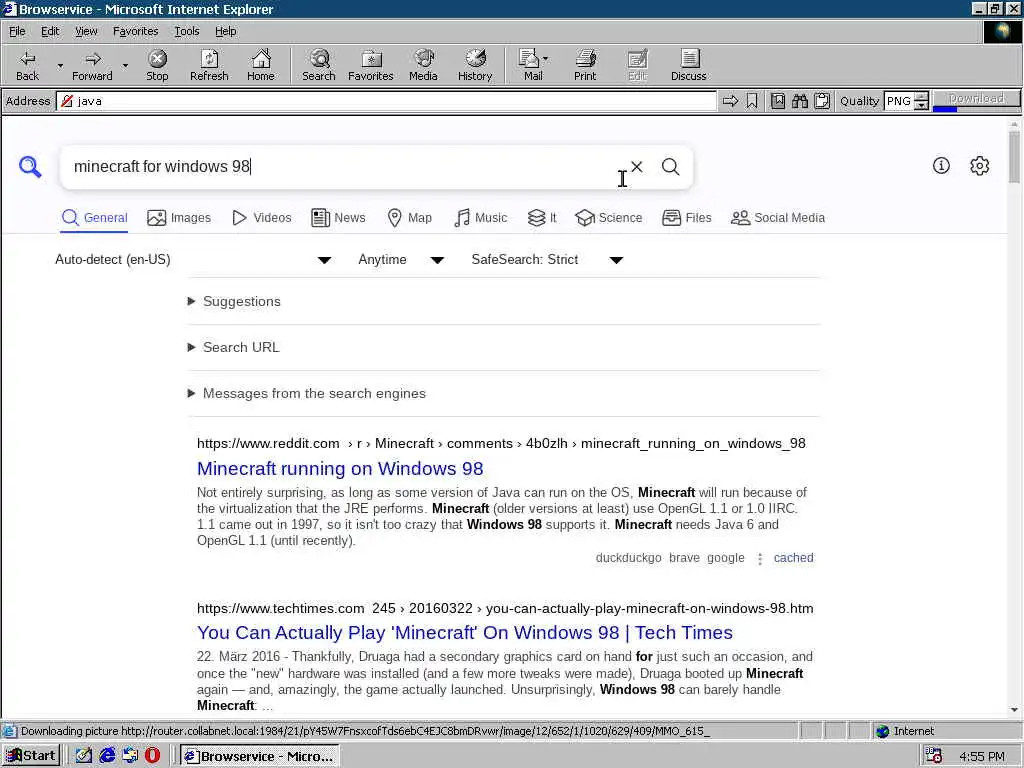
Task: Open the SafeSearch: Strict dropdown
Action: 547,260
